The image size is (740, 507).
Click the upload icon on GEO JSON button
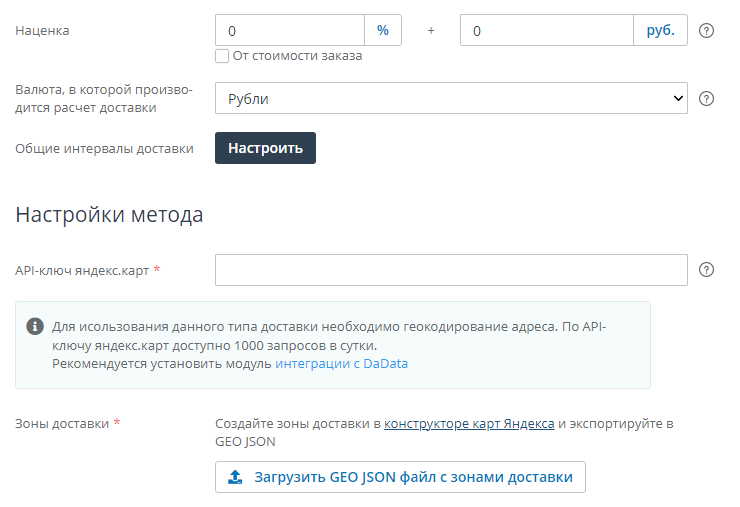236,477
